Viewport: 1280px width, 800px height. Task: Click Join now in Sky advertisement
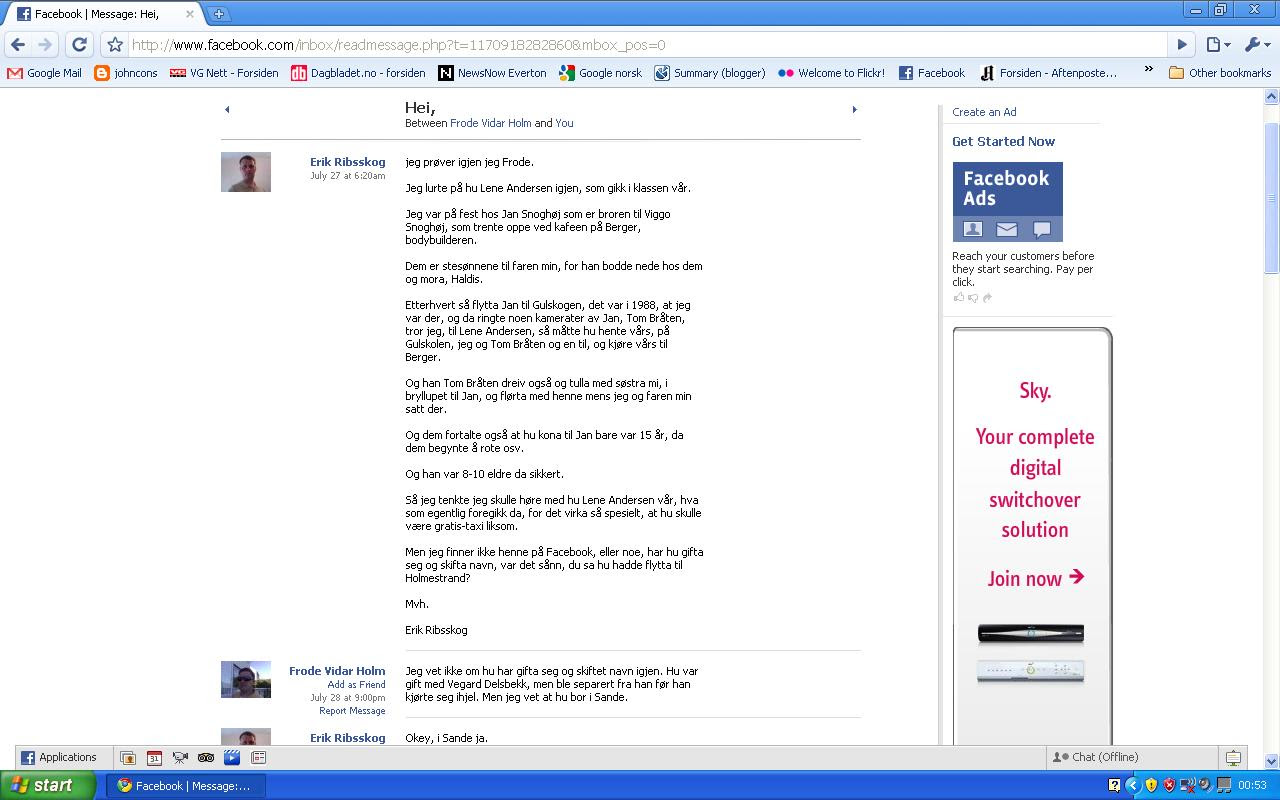[1035, 578]
